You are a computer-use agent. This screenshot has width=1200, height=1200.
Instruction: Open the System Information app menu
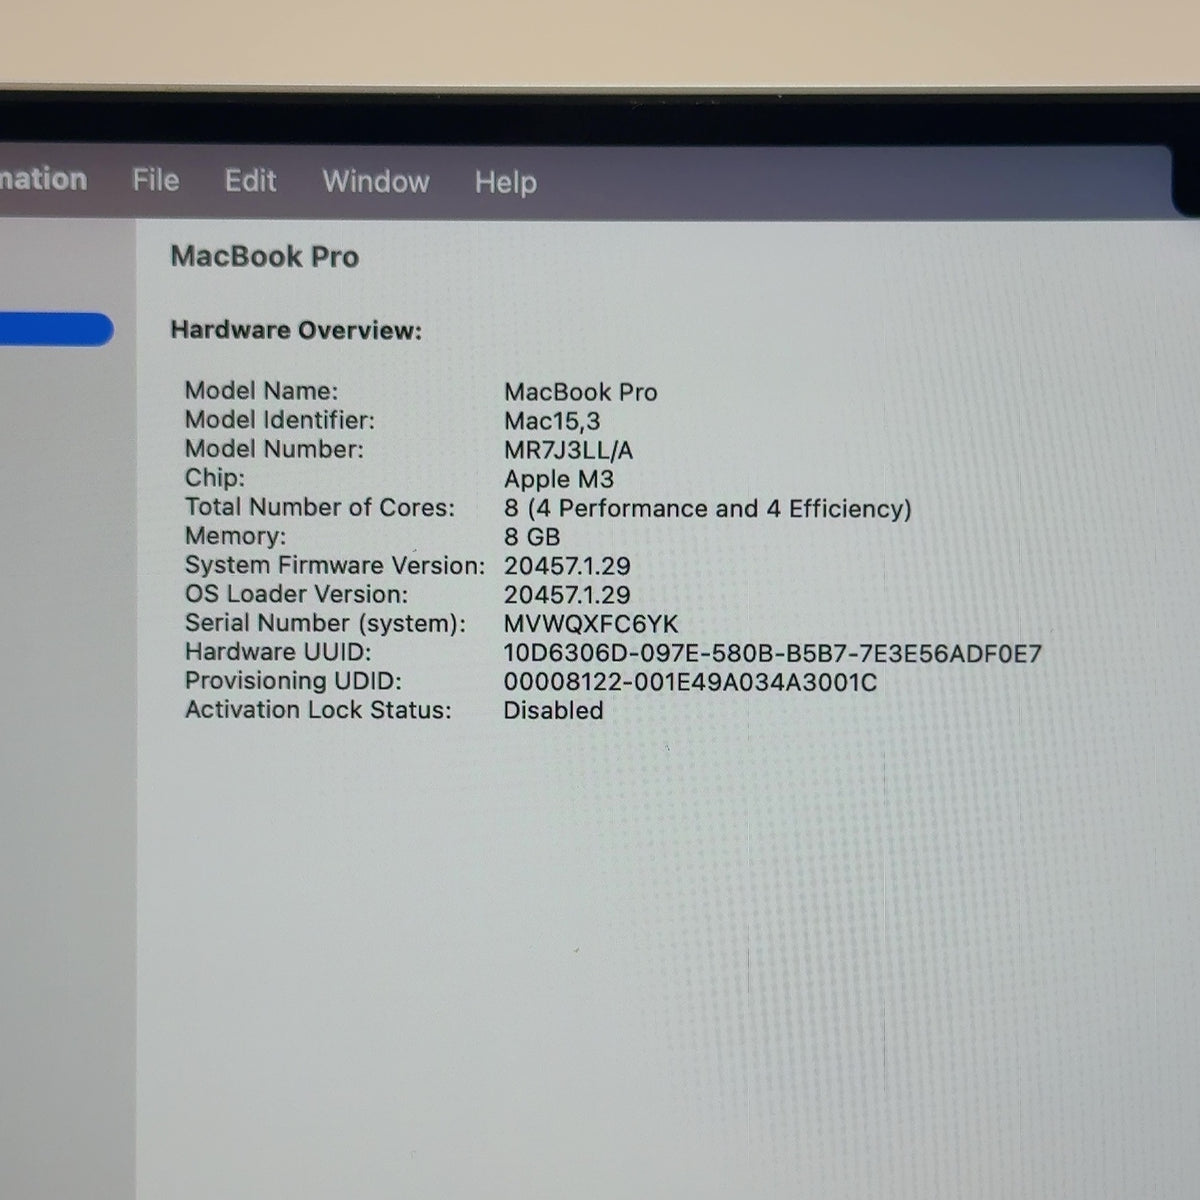pos(44,179)
